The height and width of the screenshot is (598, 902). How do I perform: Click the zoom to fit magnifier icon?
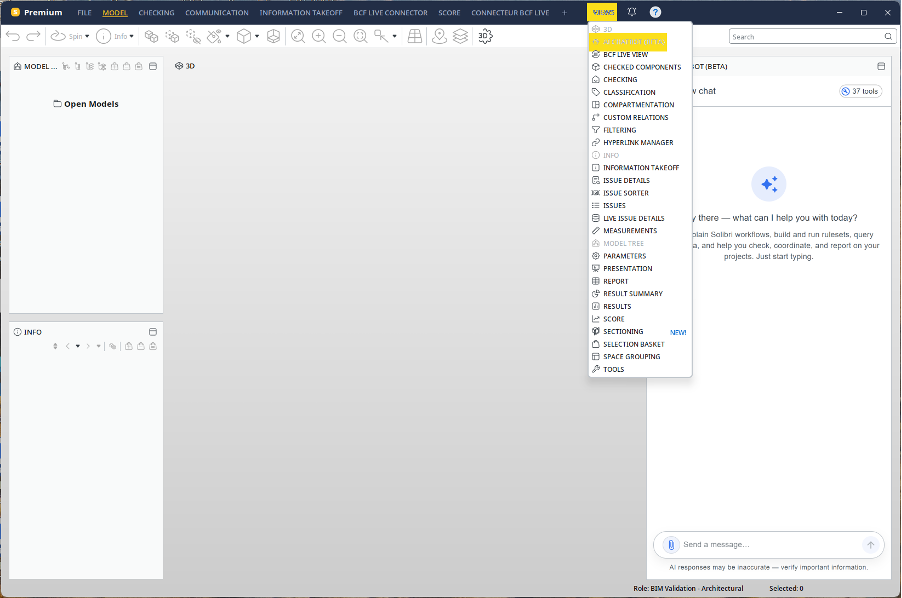coord(297,36)
